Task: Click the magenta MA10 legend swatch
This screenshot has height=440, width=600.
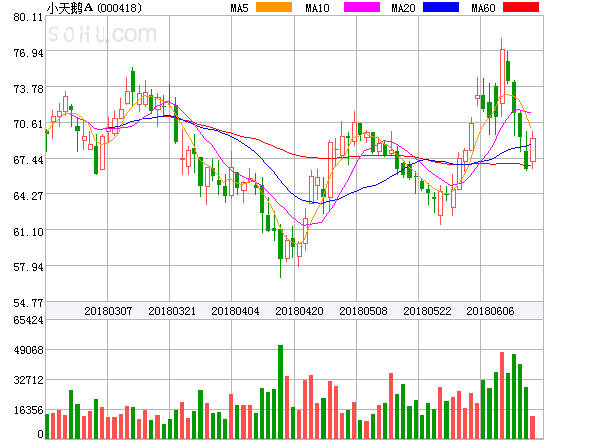Action: [x=353, y=8]
